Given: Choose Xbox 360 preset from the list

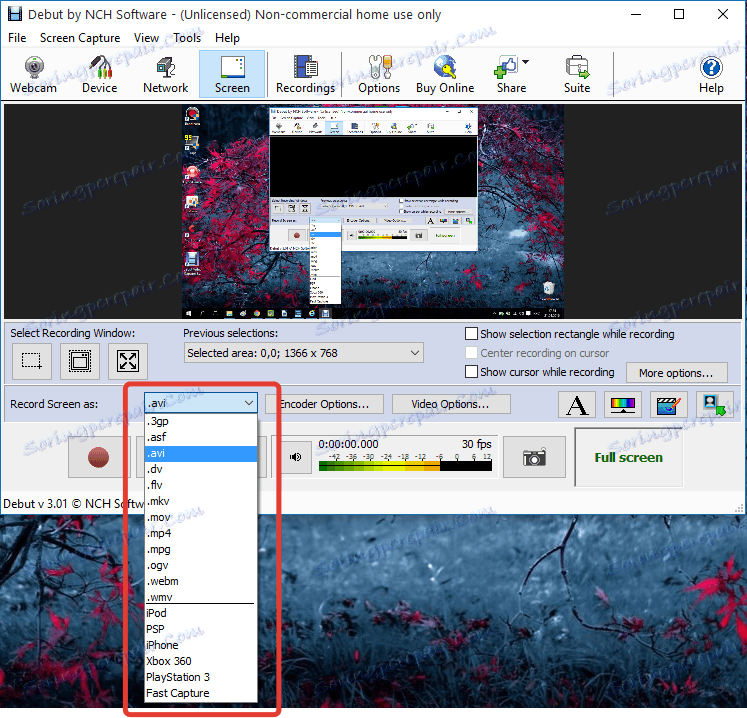Looking at the screenshot, I should [x=201, y=661].
